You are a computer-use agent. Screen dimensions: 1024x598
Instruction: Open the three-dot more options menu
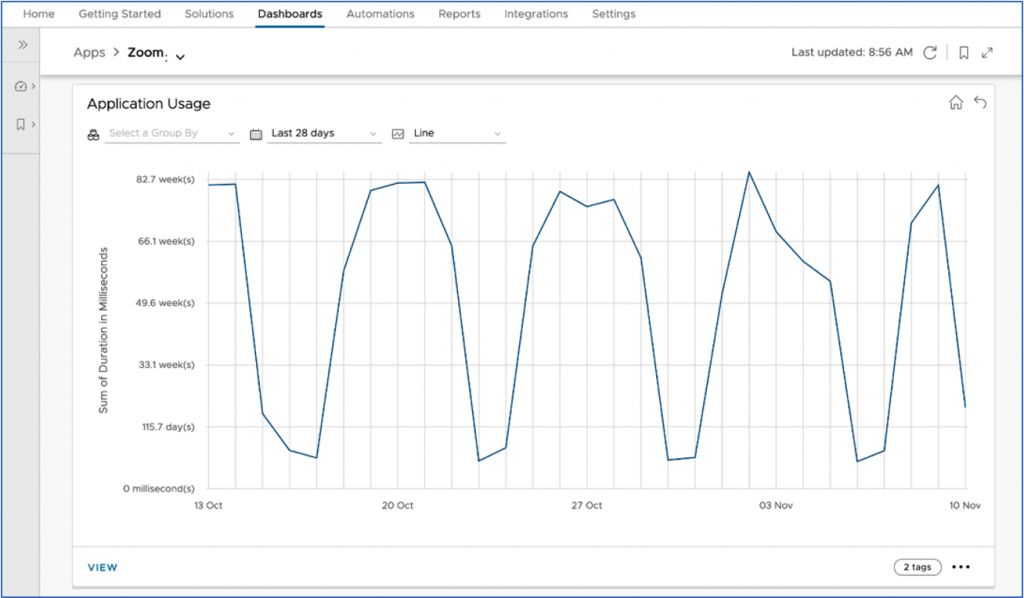click(961, 567)
